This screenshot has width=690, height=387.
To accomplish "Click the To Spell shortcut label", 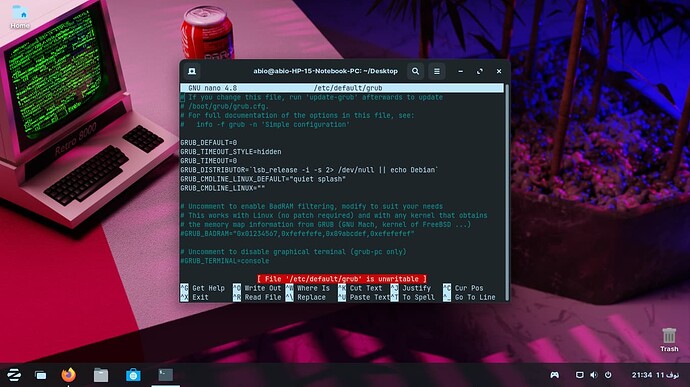I will pyautogui.click(x=418, y=298).
